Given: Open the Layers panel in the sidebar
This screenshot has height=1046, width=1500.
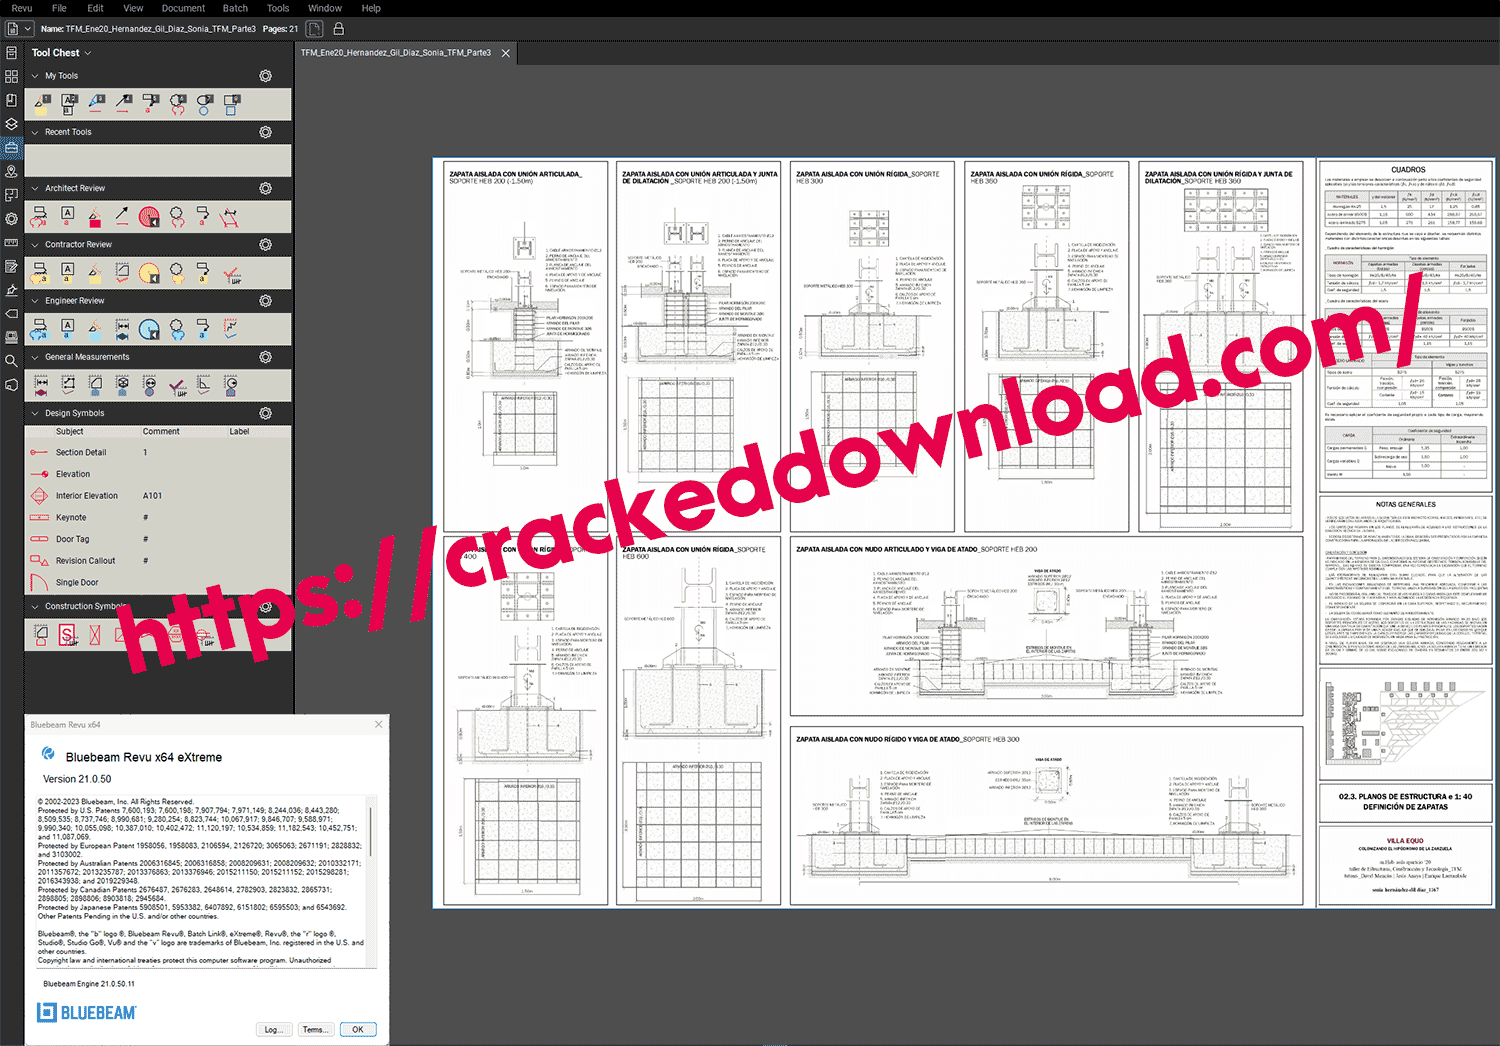Looking at the screenshot, I should pyautogui.click(x=12, y=124).
